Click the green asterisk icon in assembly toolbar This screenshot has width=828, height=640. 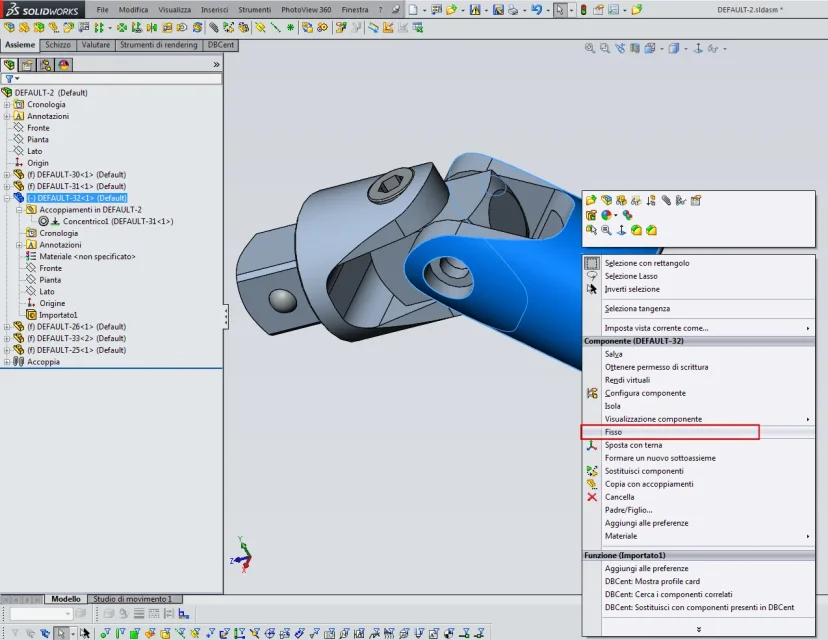290,27
